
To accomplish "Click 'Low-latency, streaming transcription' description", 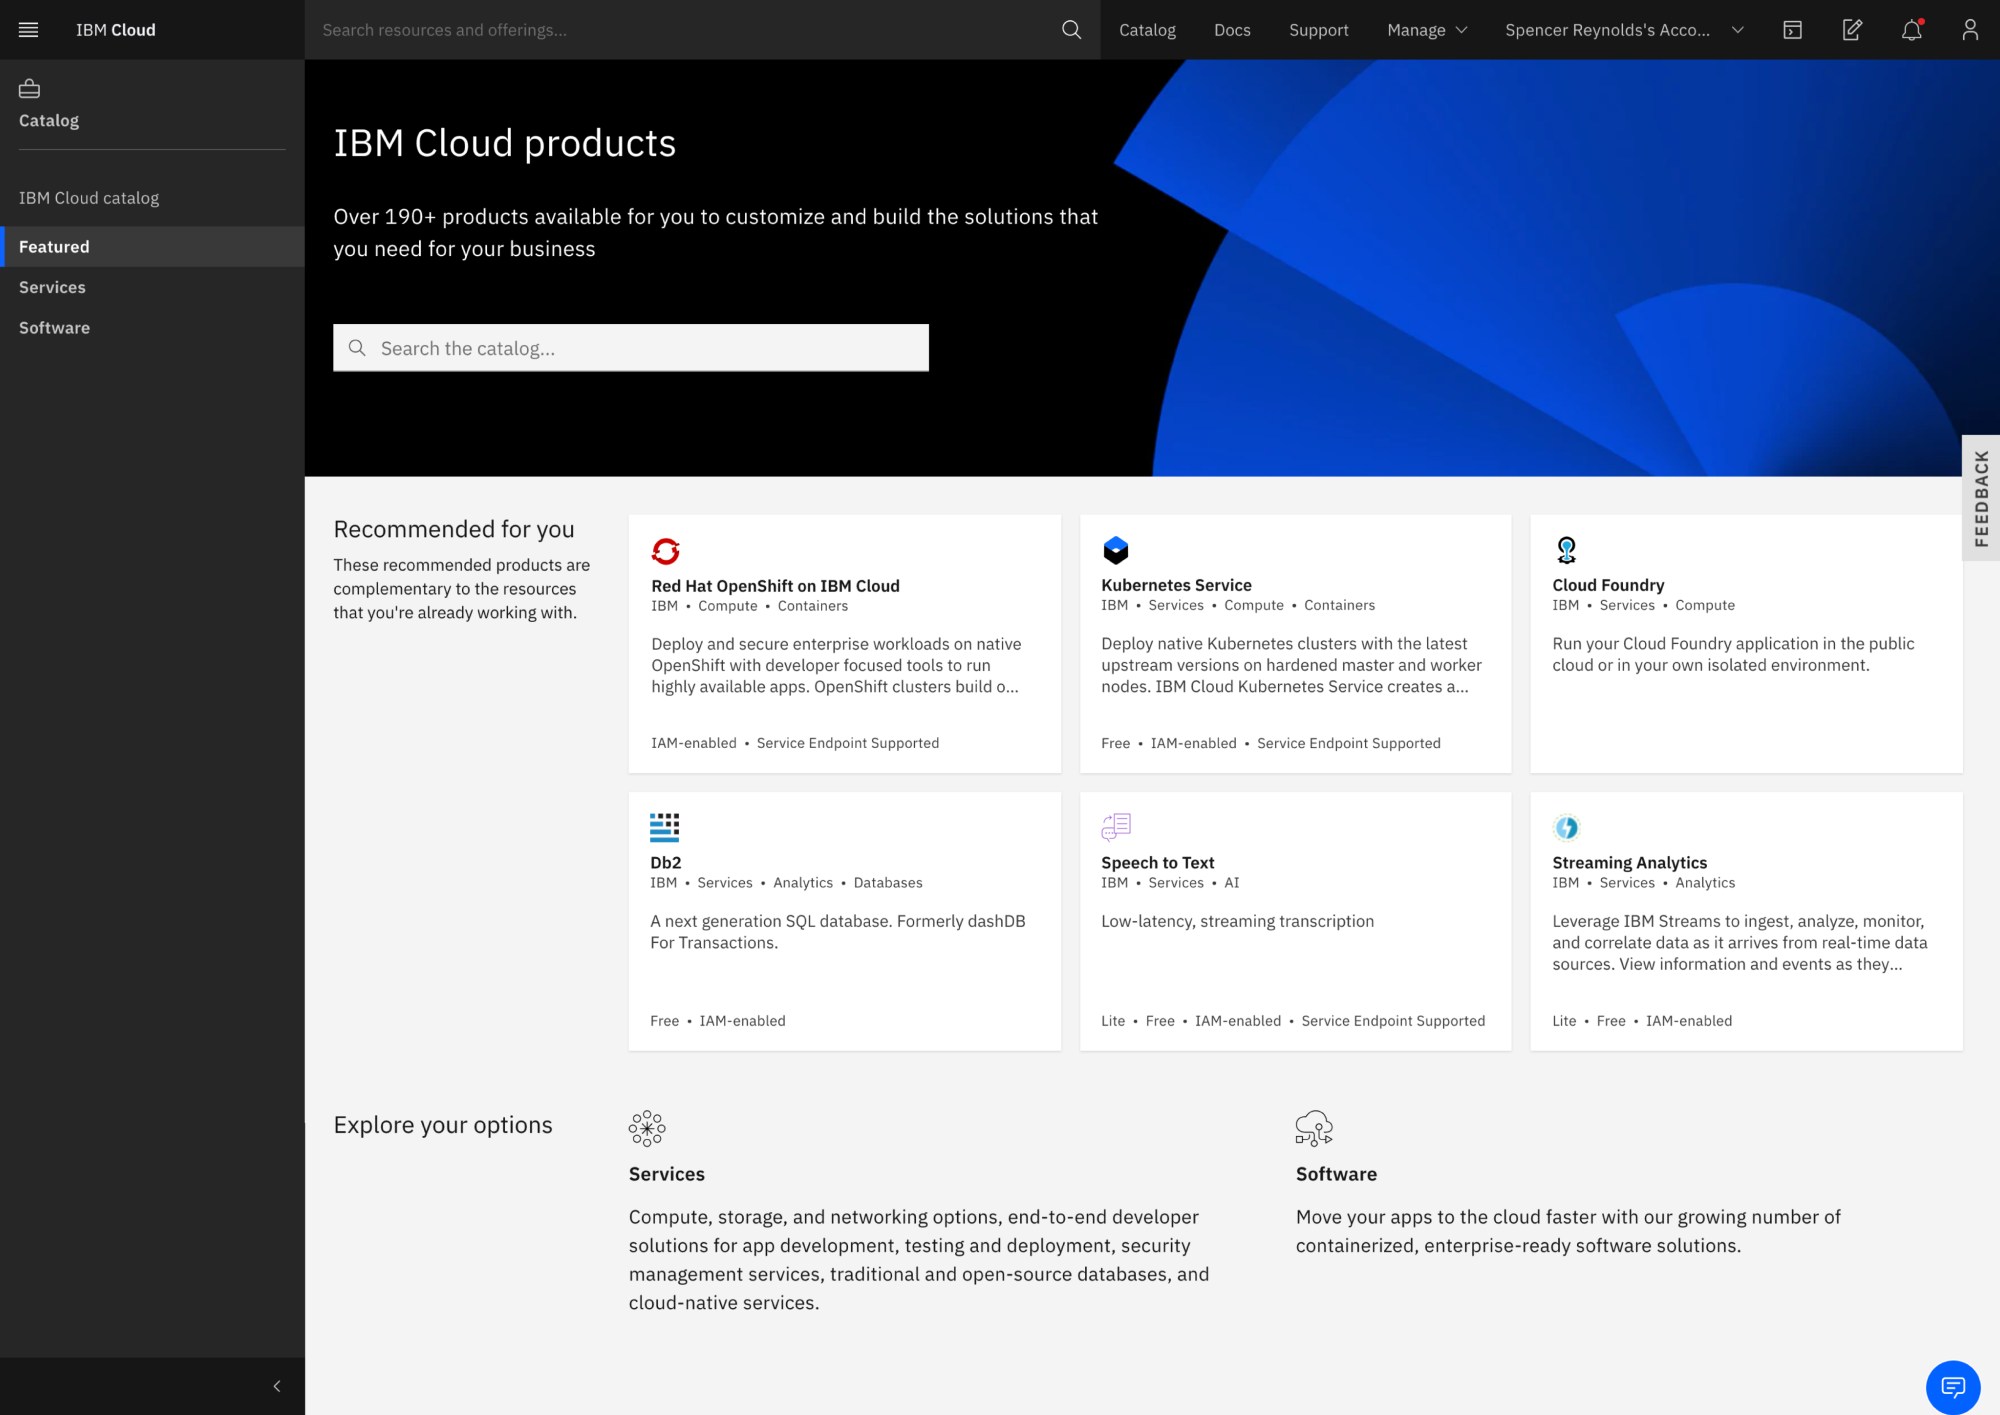I will point(1237,921).
